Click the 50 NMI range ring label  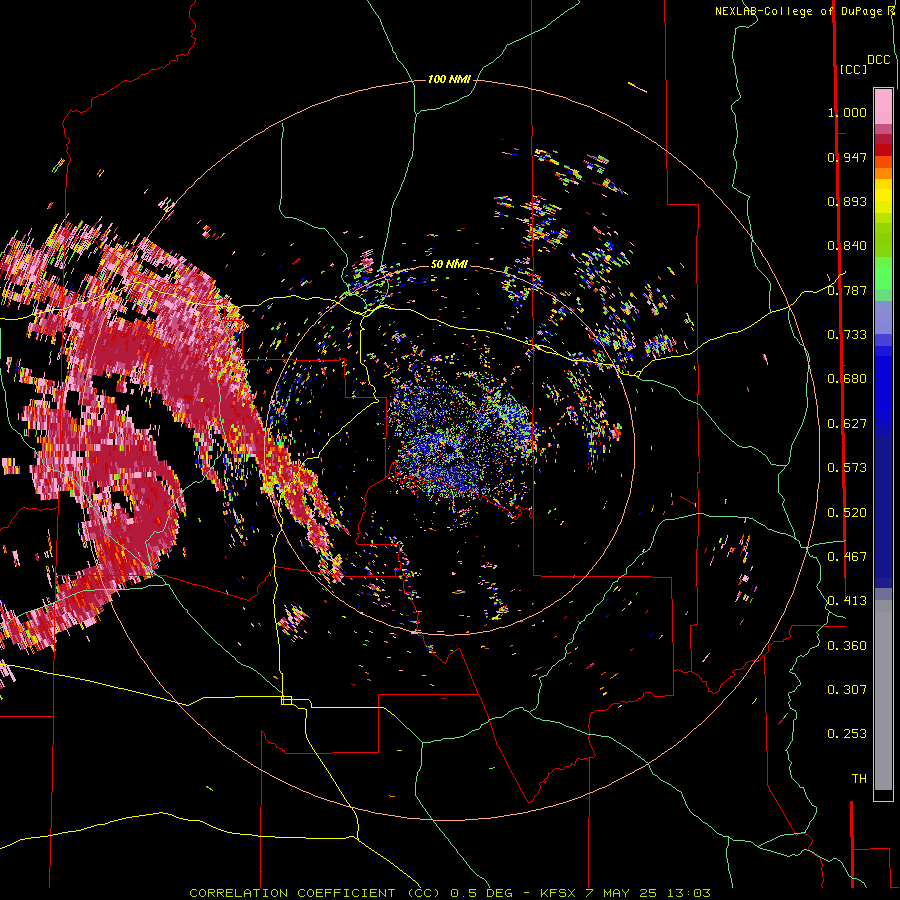(x=449, y=264)
